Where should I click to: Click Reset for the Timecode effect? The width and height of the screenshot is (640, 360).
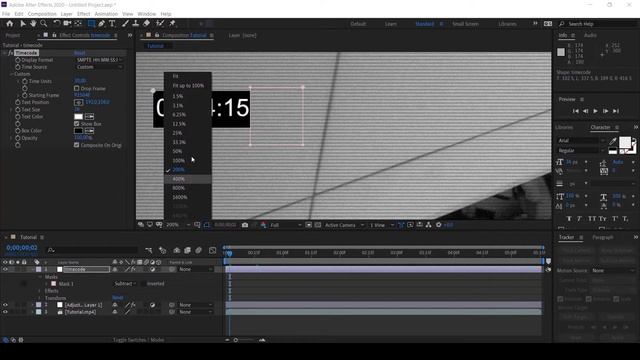pos(80,53)
